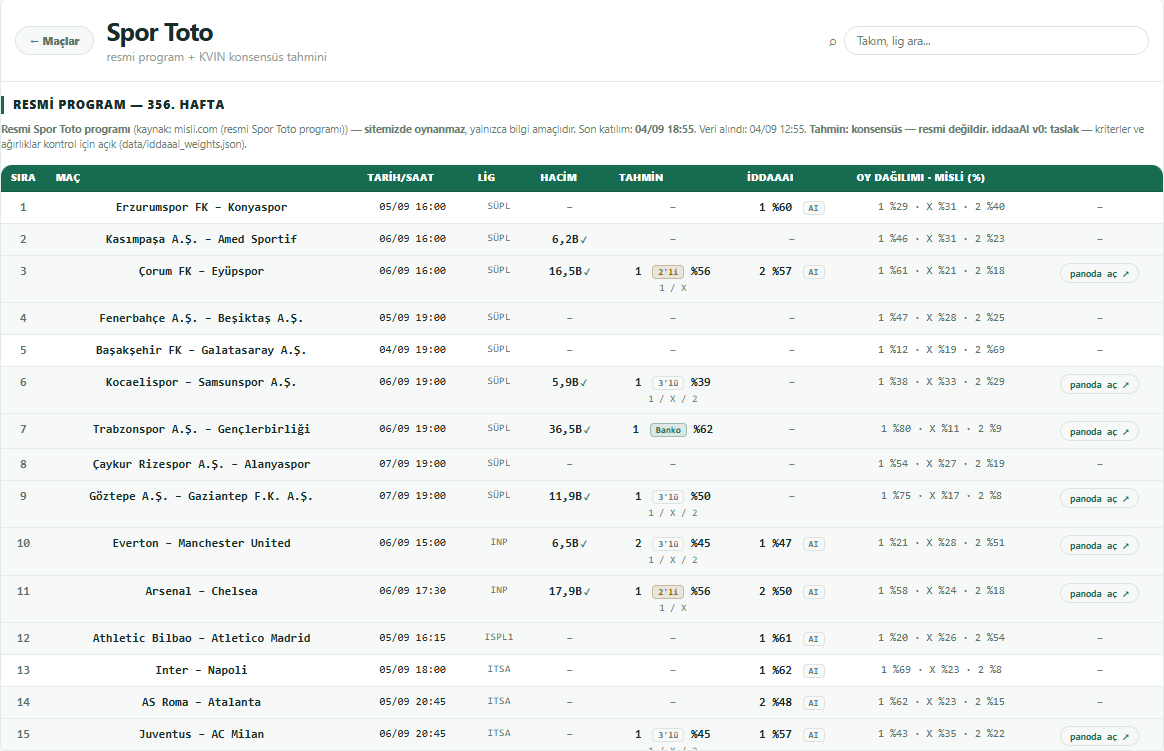This screenshot has height=751, width=1164.
Task: Select the Kasımpaşa A.Ş. – Amed Sportif match
Action: pos(201,239)
